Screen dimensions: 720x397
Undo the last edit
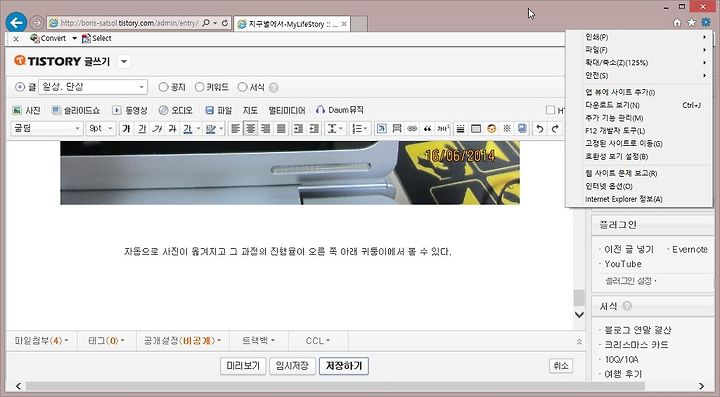click(x=540, y=129)
